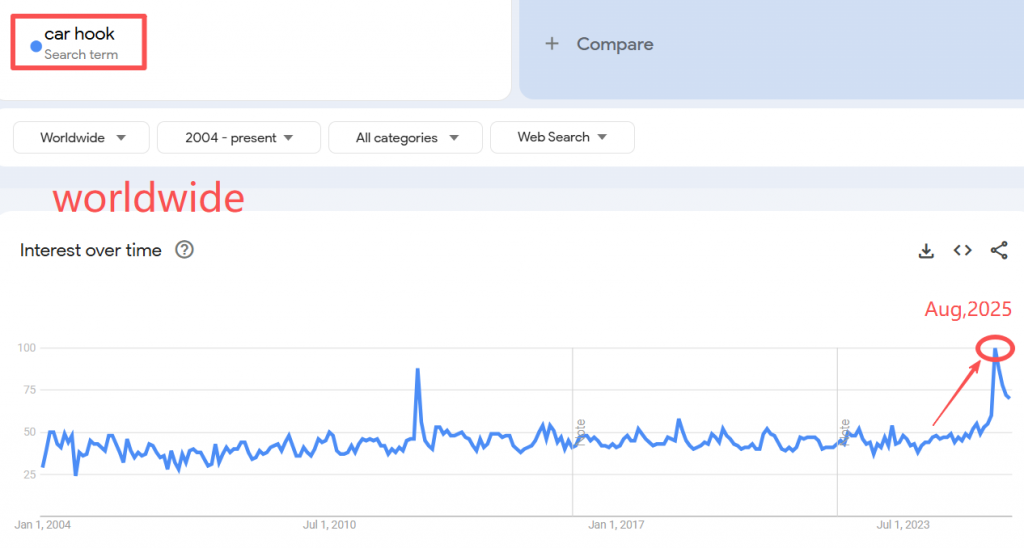Expand the Web Search type dropdown
Viewport: 1024px width, 548px height.
tap(562, 137)
